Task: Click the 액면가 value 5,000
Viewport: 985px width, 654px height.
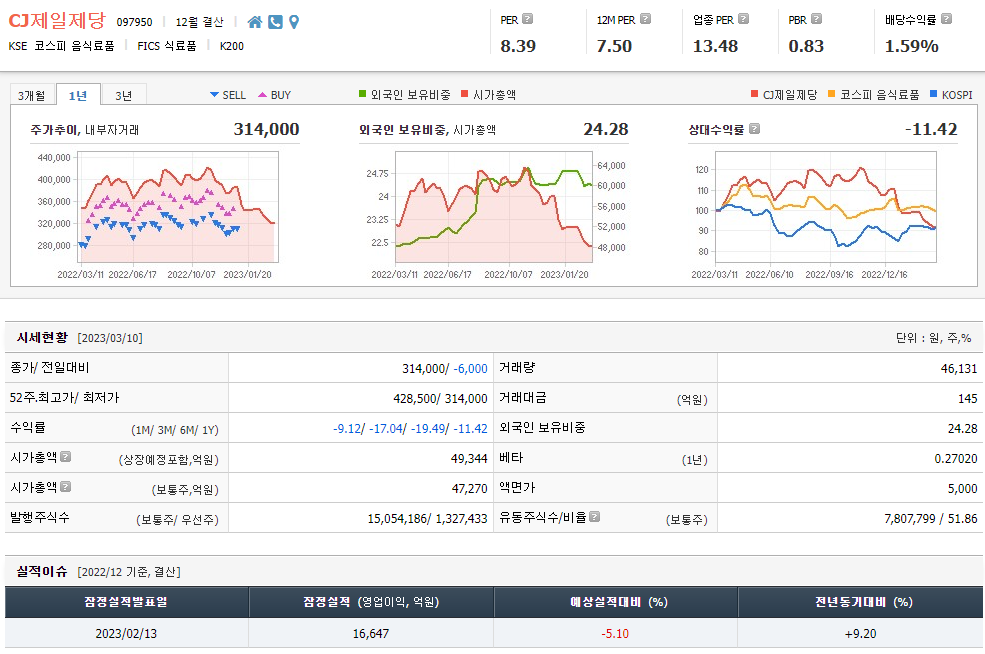Action: coord(963,488)
